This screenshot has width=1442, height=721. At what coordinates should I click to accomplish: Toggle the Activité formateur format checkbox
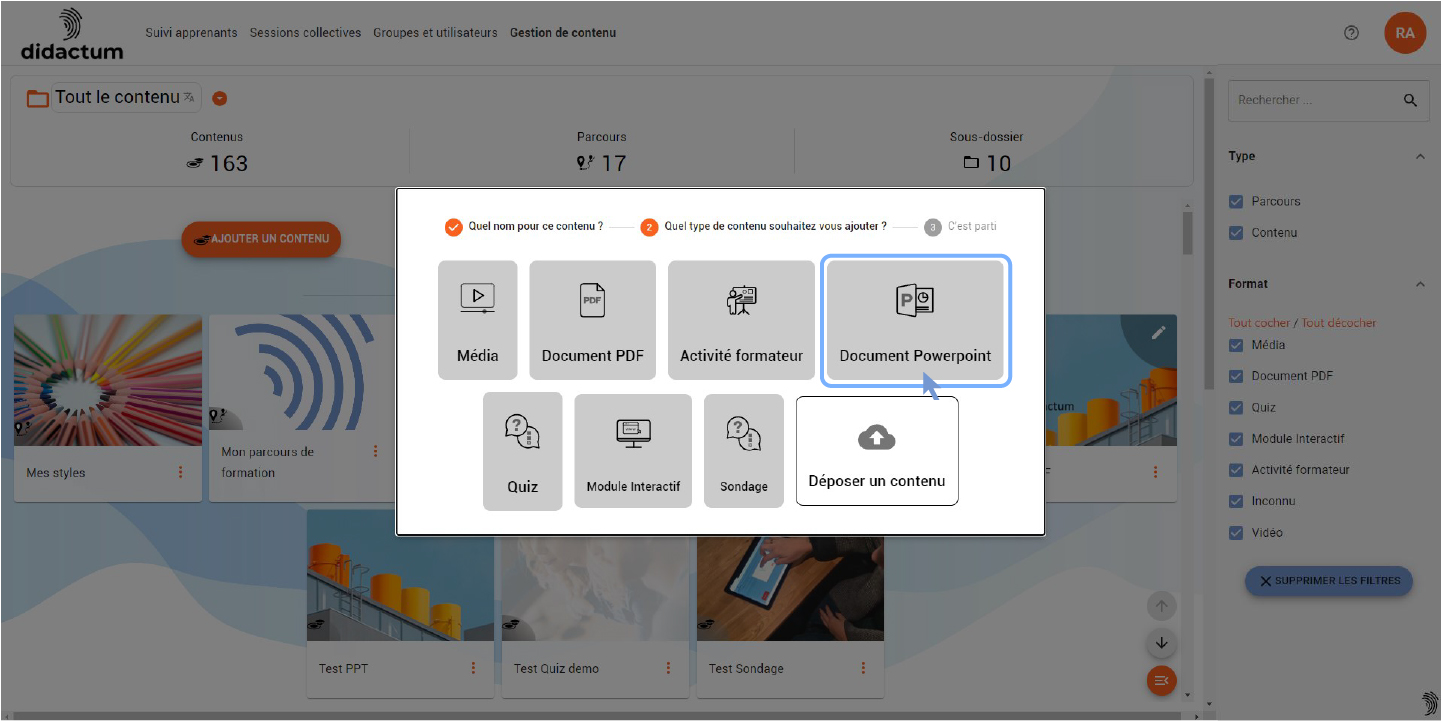tap(1236, 470)
